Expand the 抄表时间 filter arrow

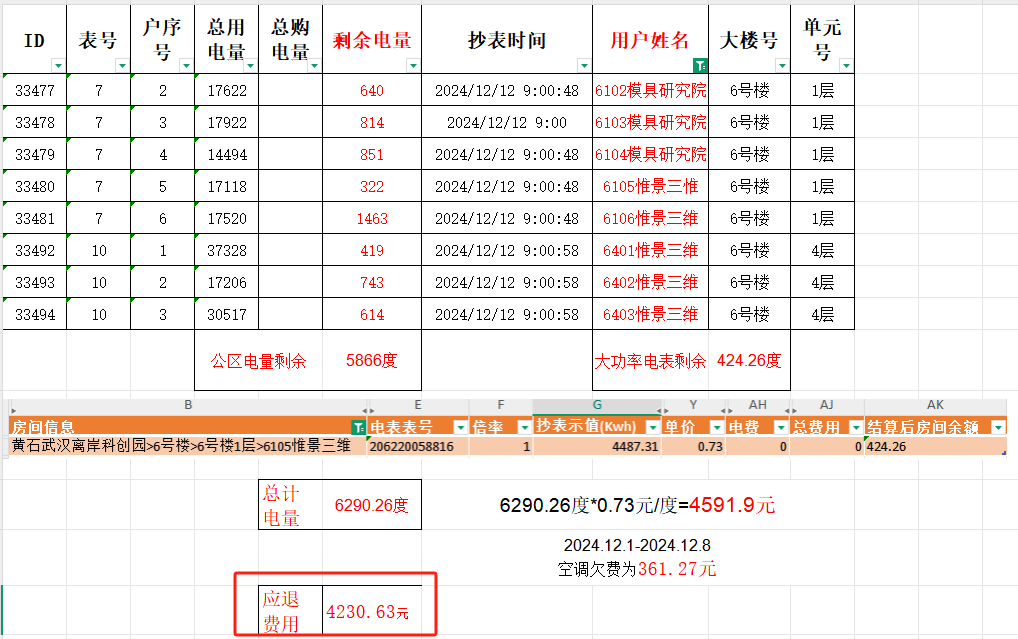point(584,65)
